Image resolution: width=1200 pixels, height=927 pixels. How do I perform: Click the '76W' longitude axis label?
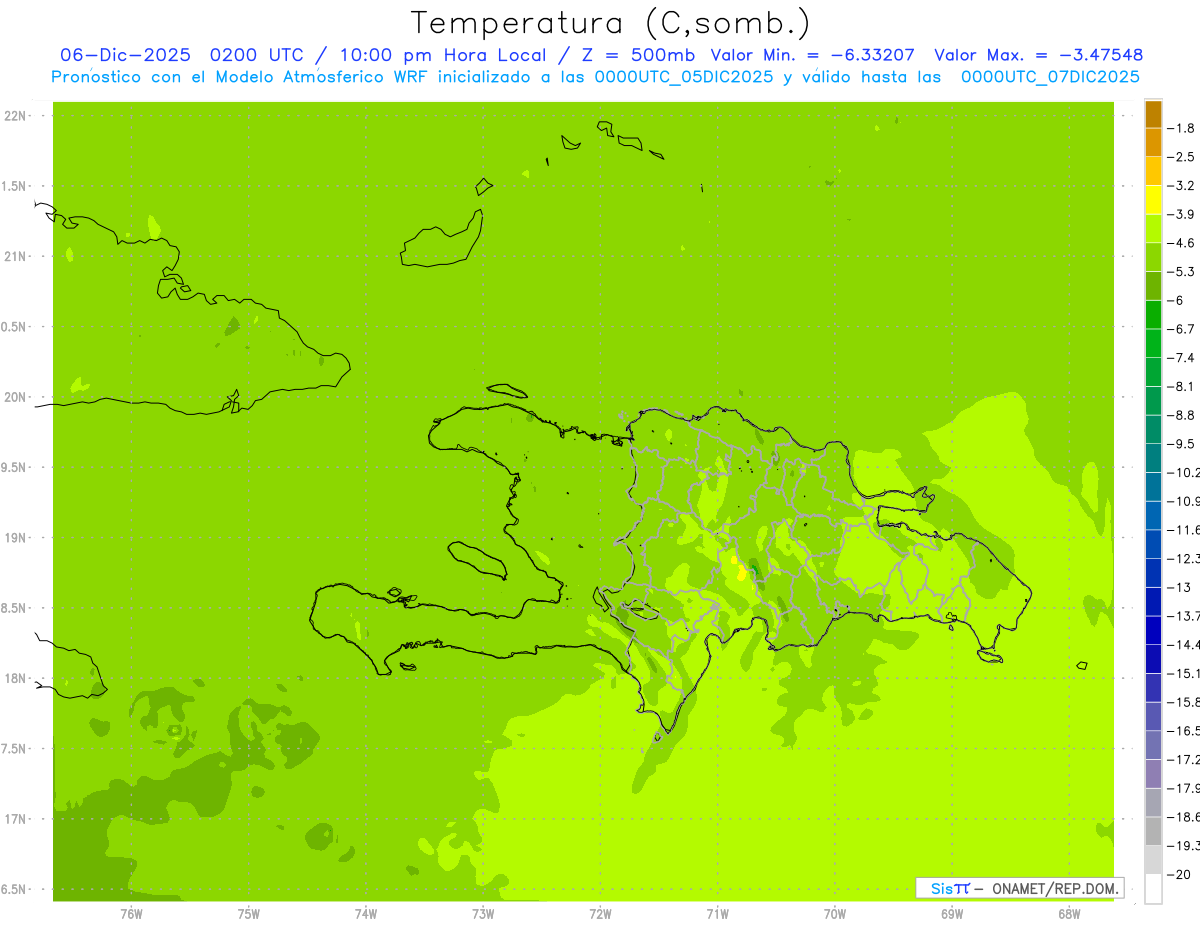click(x=131, y=914)
